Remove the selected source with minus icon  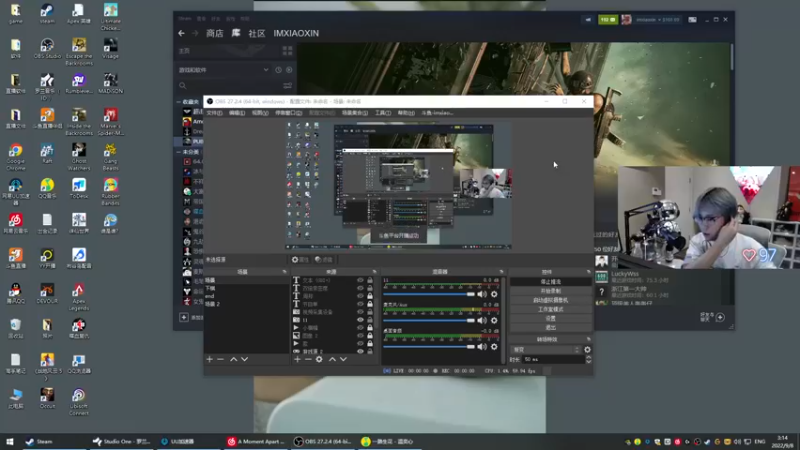[x=308, y=359]
